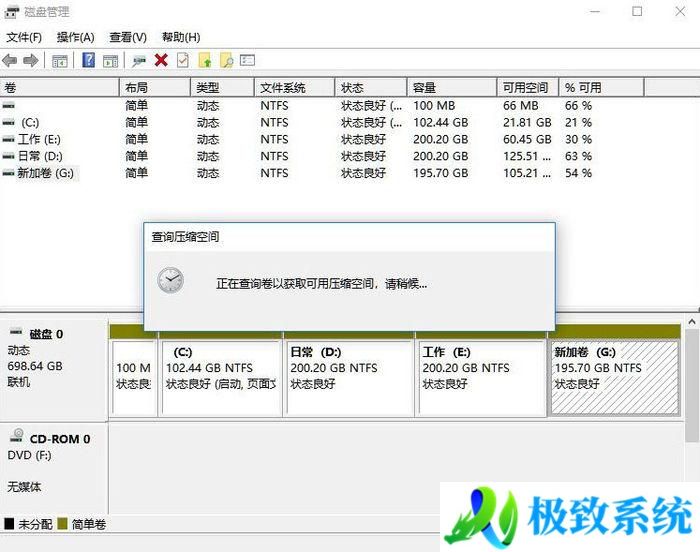Click the CD-ROM 0 DVD (F:) label panel
Screen dimensions: 700x552
54,468
